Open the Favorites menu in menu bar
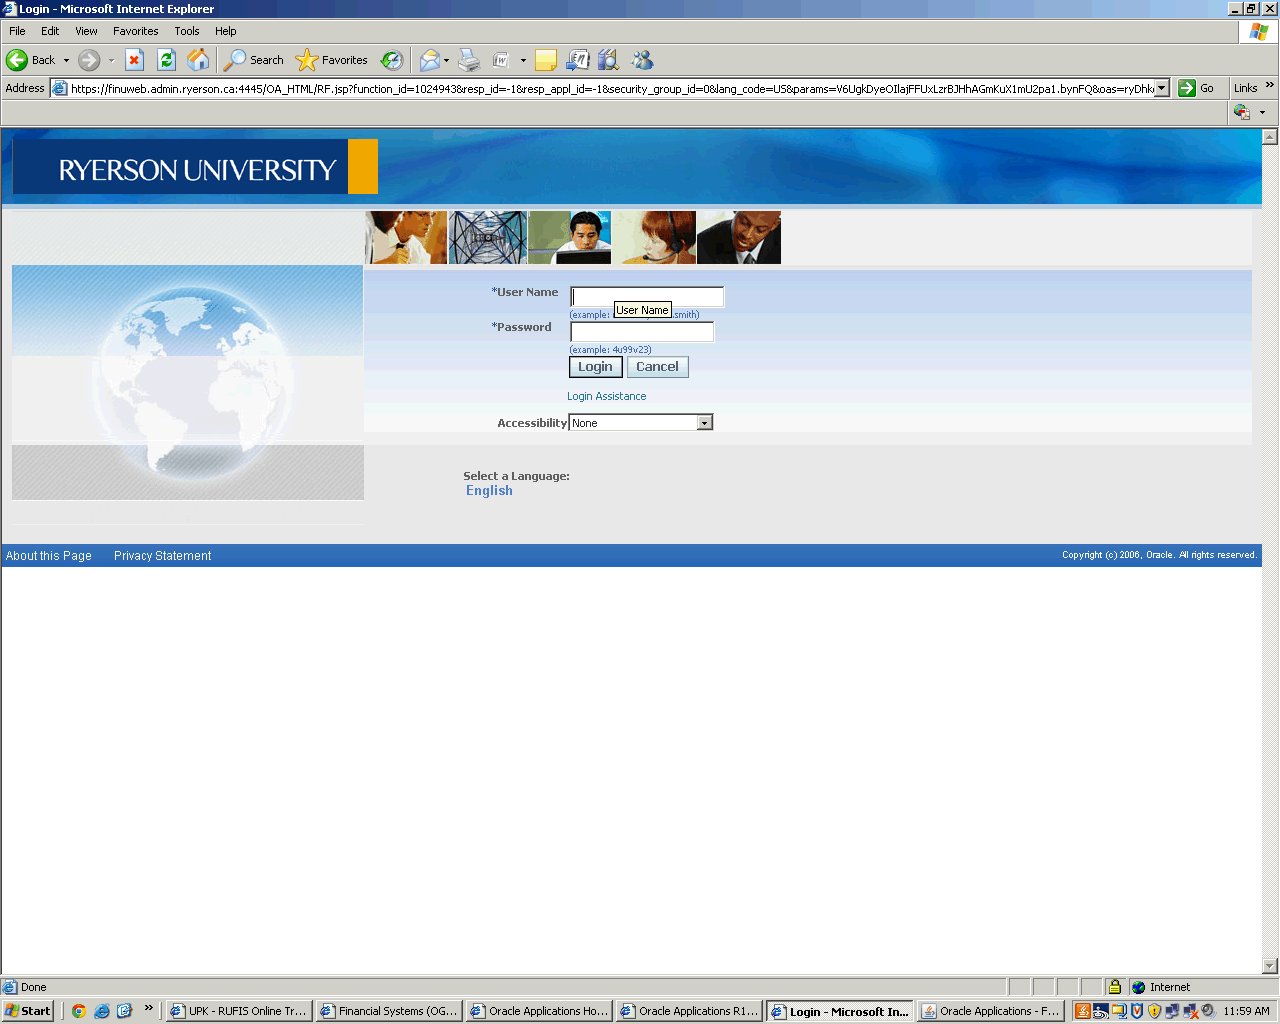Viewport: 1280px width, 1024px height. point(135,31)
